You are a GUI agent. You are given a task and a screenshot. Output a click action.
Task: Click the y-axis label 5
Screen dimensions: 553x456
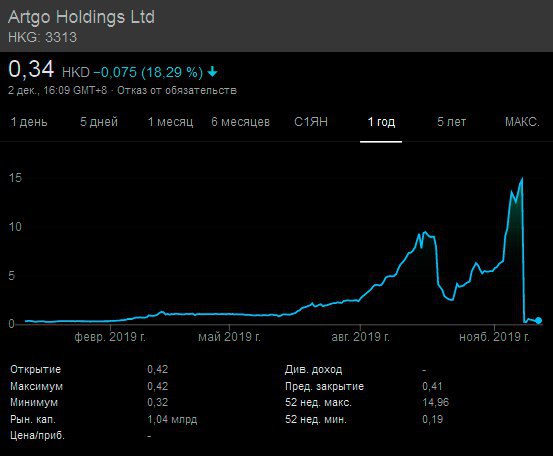[12, 276]
